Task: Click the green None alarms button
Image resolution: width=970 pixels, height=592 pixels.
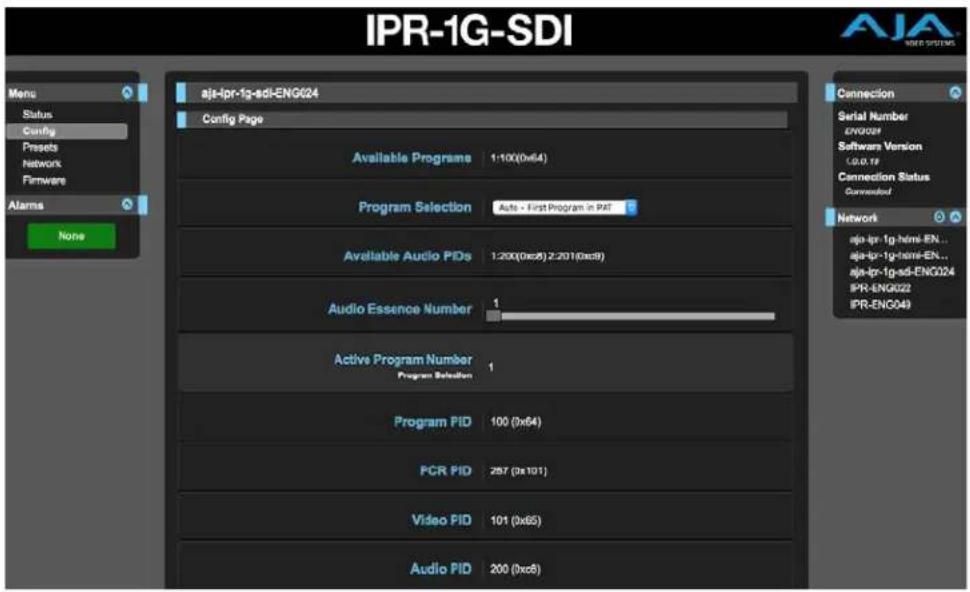Action: (x=71, y=236)
